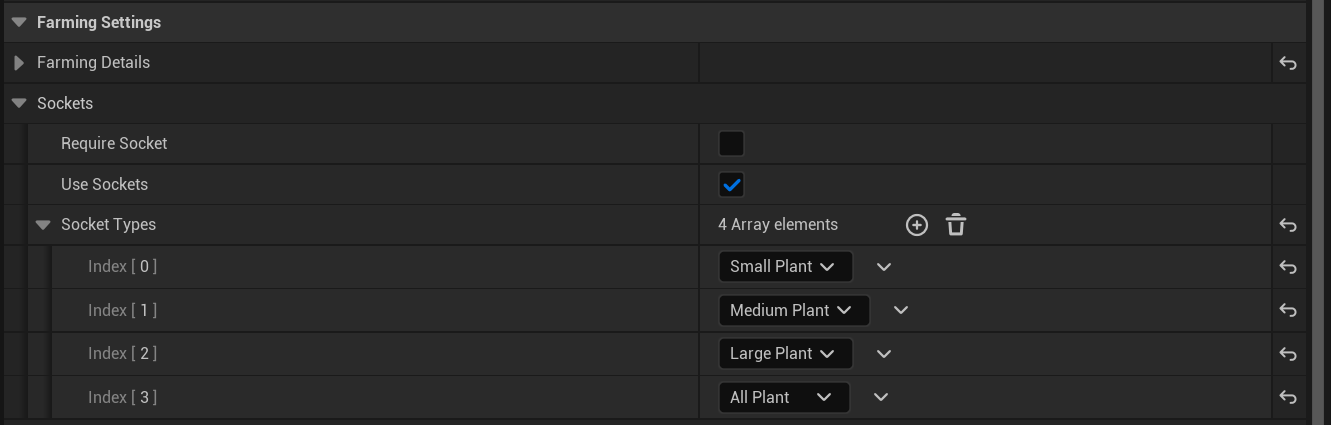Uncheck the Use Sockets checkbox
1331x425 pixels.
[x=731, y=185]
